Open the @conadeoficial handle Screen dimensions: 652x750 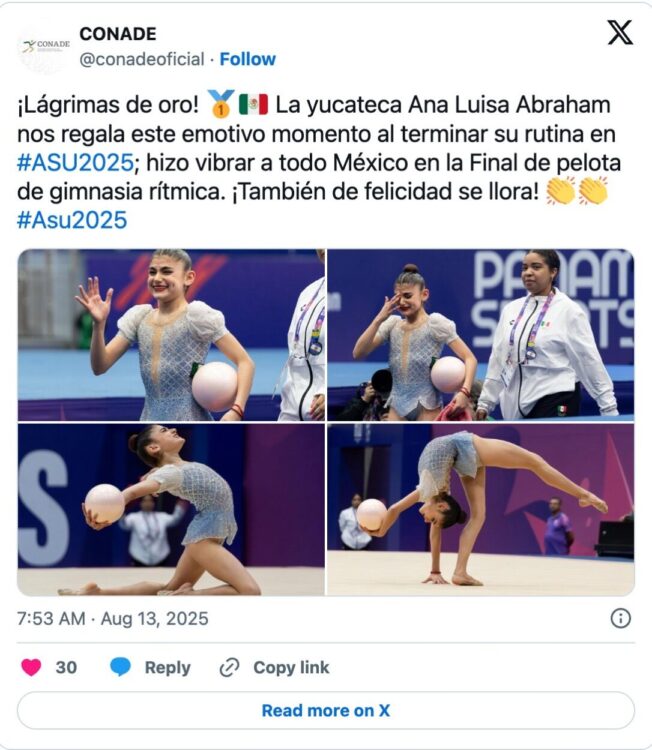coord(142,59)
